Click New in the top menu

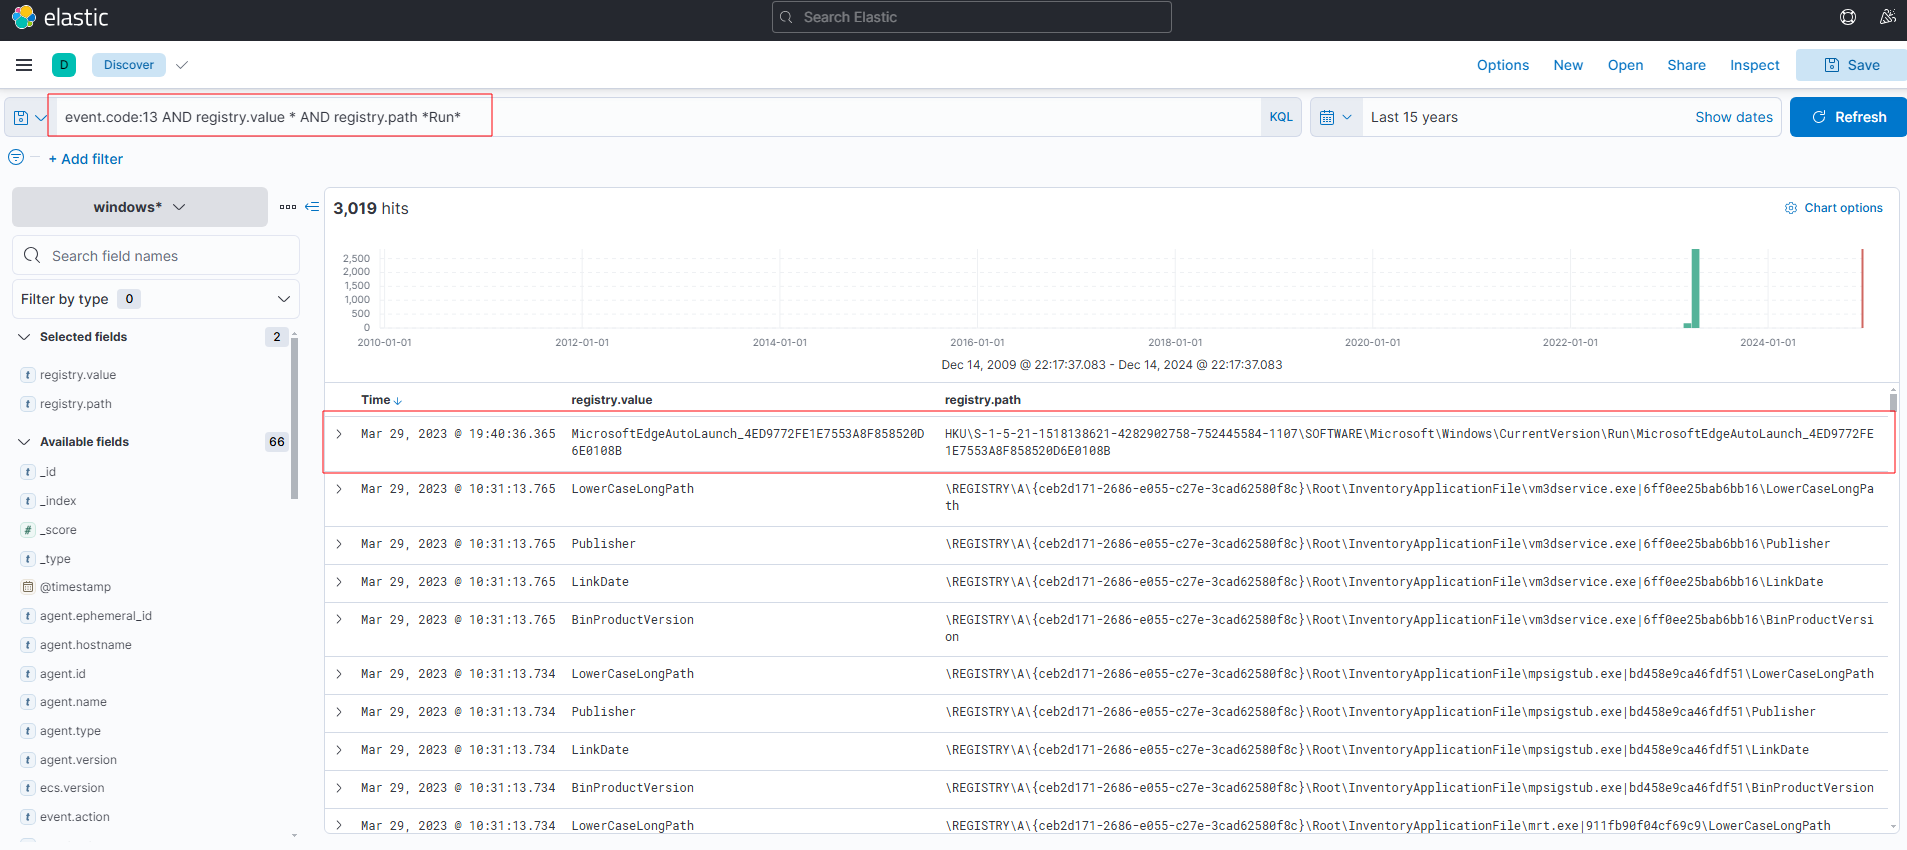[1568, 65]
